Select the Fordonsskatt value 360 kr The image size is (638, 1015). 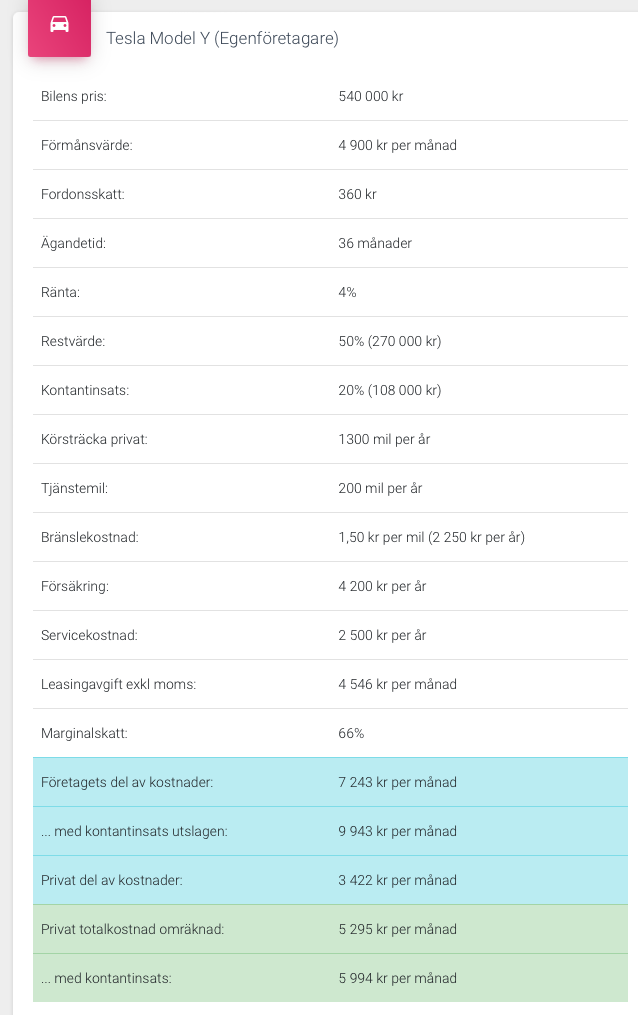pyautogui.click(x=357, y=195)
